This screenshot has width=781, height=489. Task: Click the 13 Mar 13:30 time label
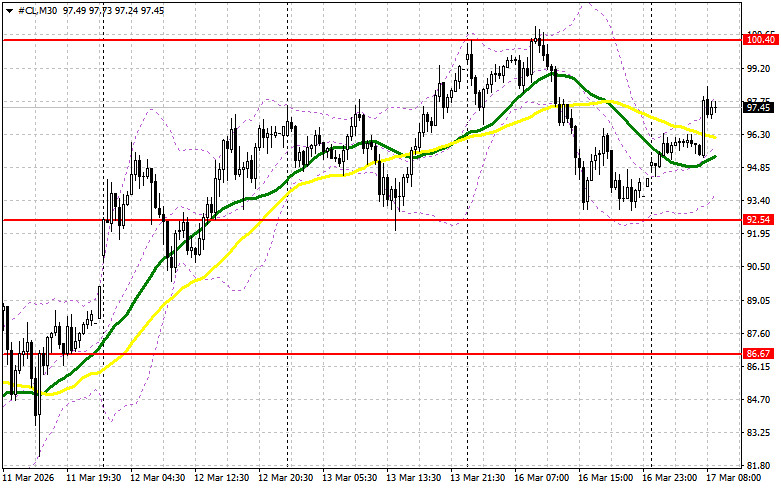coord(413,478)
